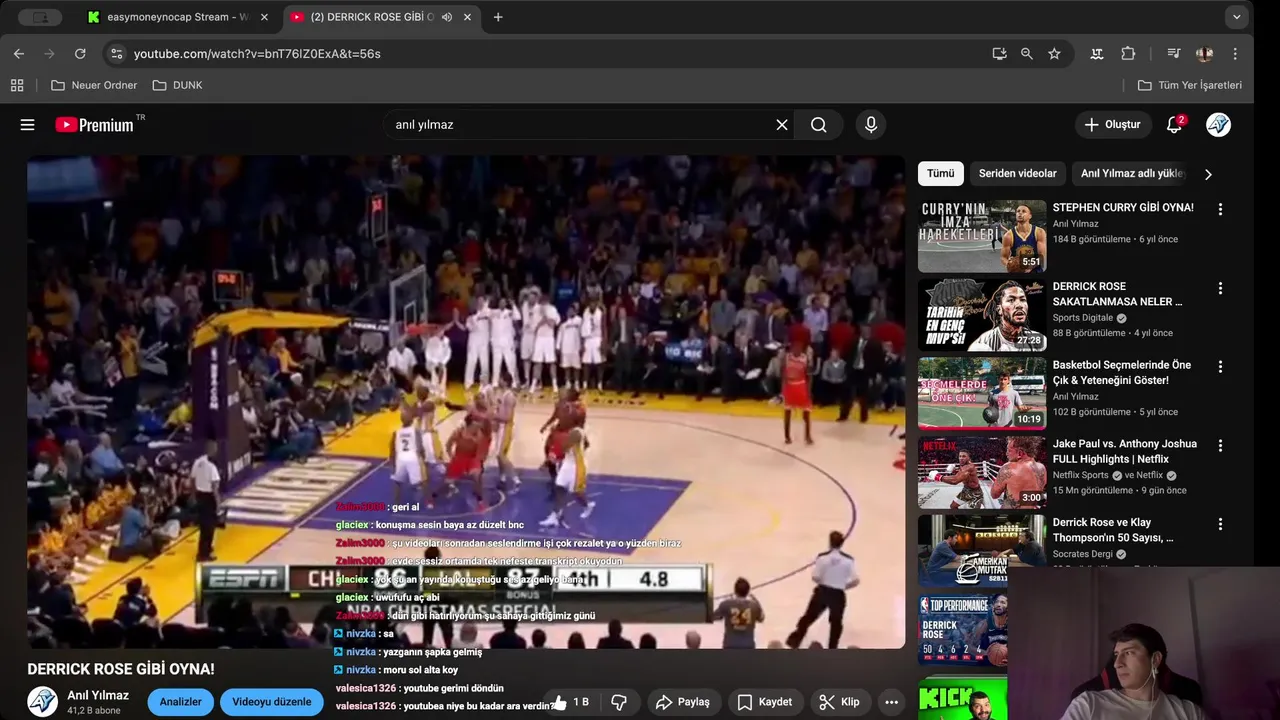This screenshot has height=720, width=1280.
Task: Open options for the Derrick Rose ve Klay Thompson video
Action: [x=1220, y=524]
